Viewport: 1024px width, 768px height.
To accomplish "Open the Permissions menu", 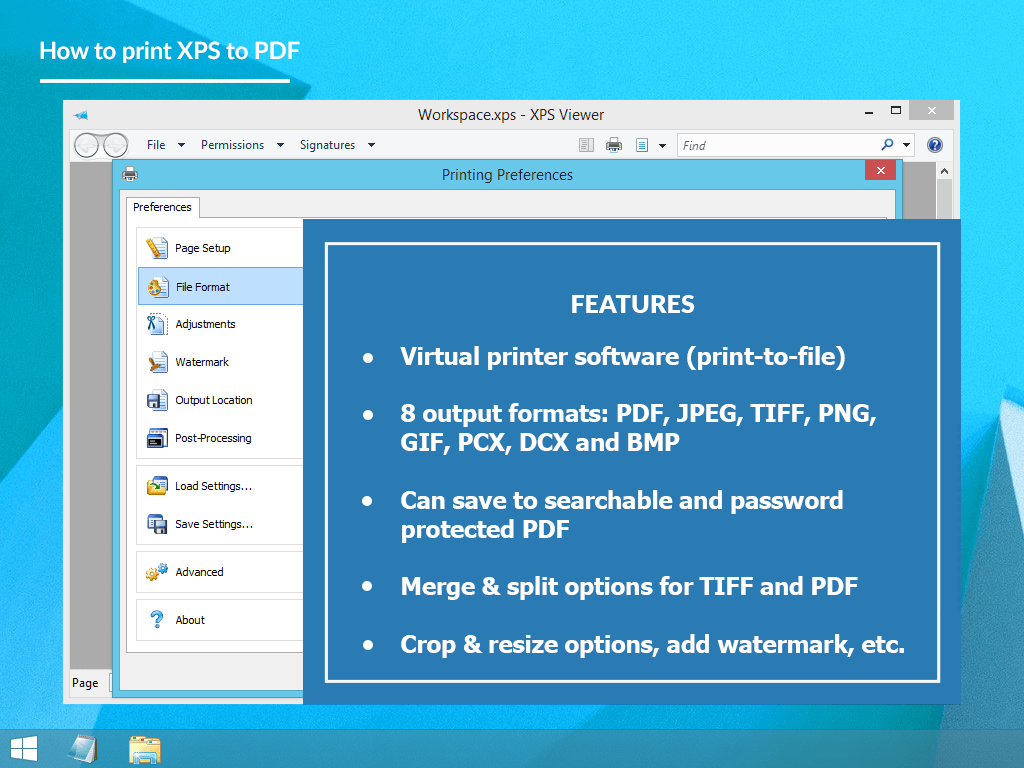I will (232, 145).
